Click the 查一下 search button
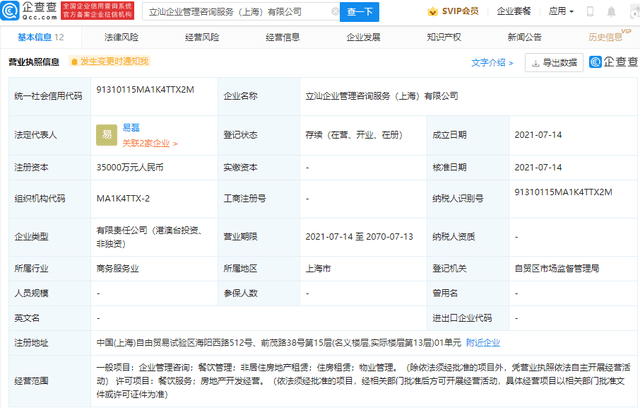 [359, 12]
